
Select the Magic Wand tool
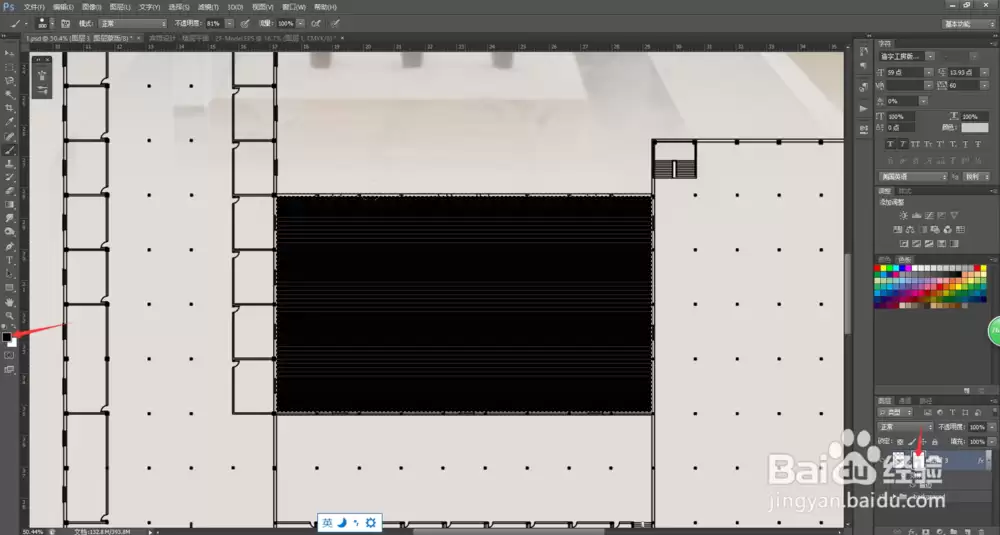click(9, 94)
